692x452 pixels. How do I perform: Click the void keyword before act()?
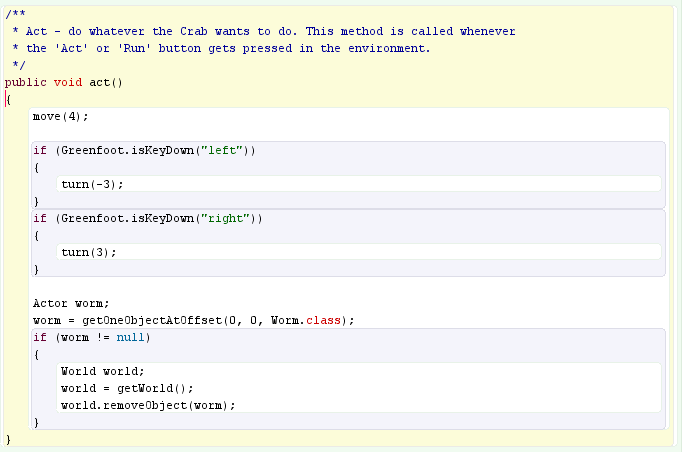coord(68,82)
